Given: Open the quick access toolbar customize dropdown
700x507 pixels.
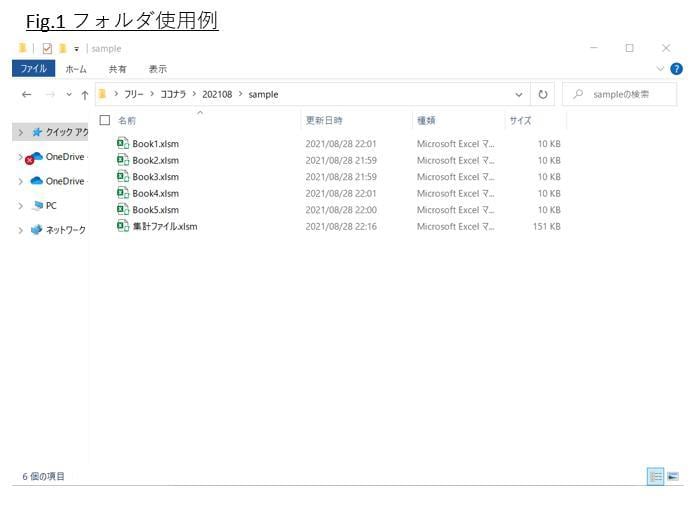Looking at the screenshot, I should point(77,49).
